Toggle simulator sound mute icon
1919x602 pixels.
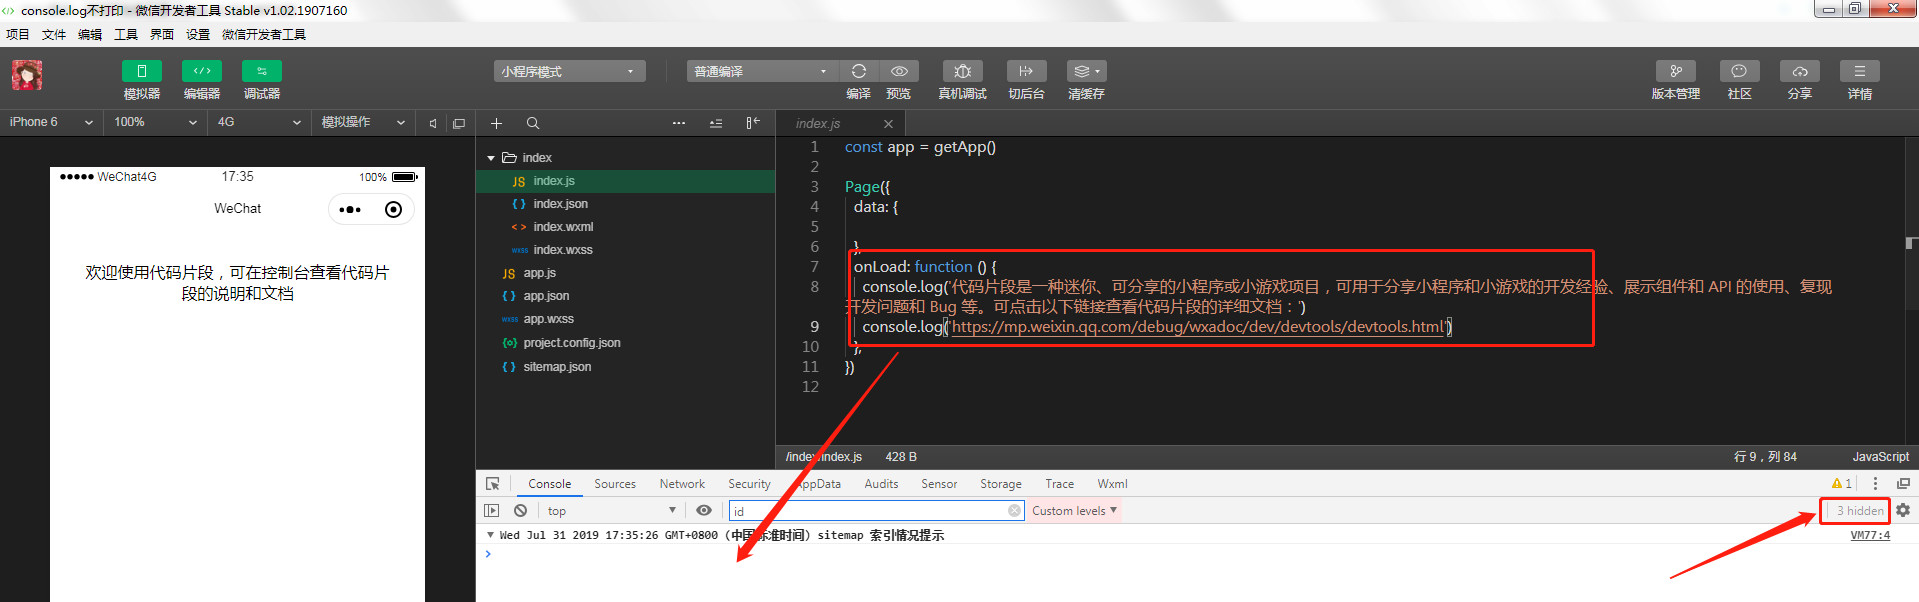[x=433, y=123]
